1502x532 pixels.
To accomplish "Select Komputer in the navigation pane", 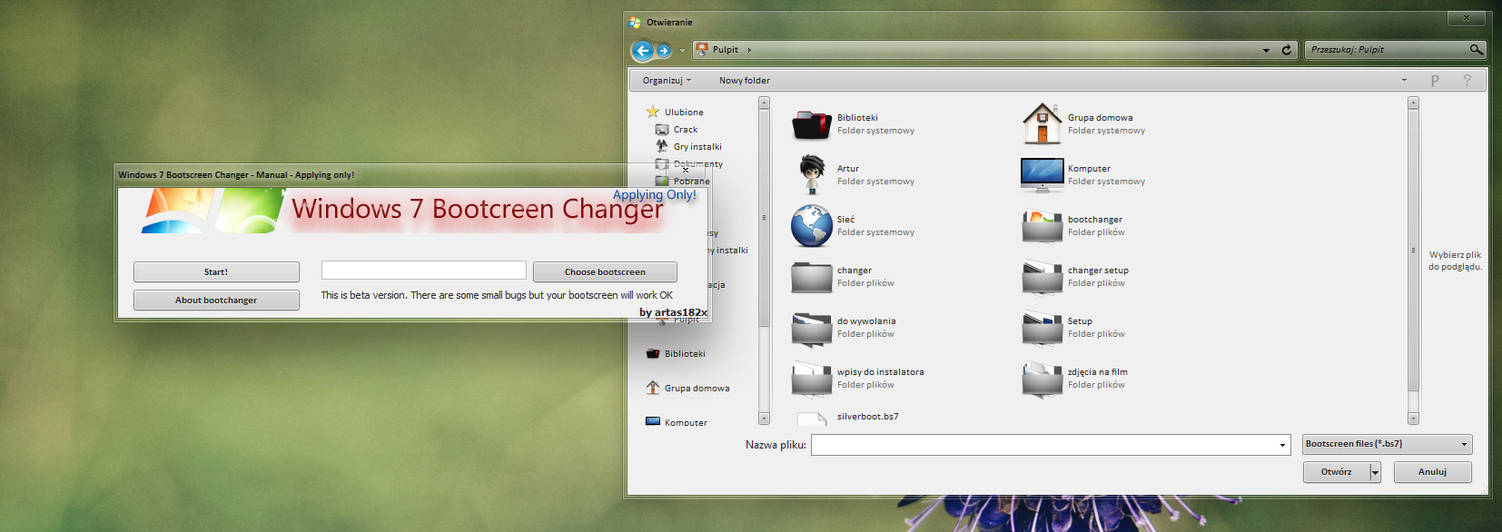I will 677,422.
